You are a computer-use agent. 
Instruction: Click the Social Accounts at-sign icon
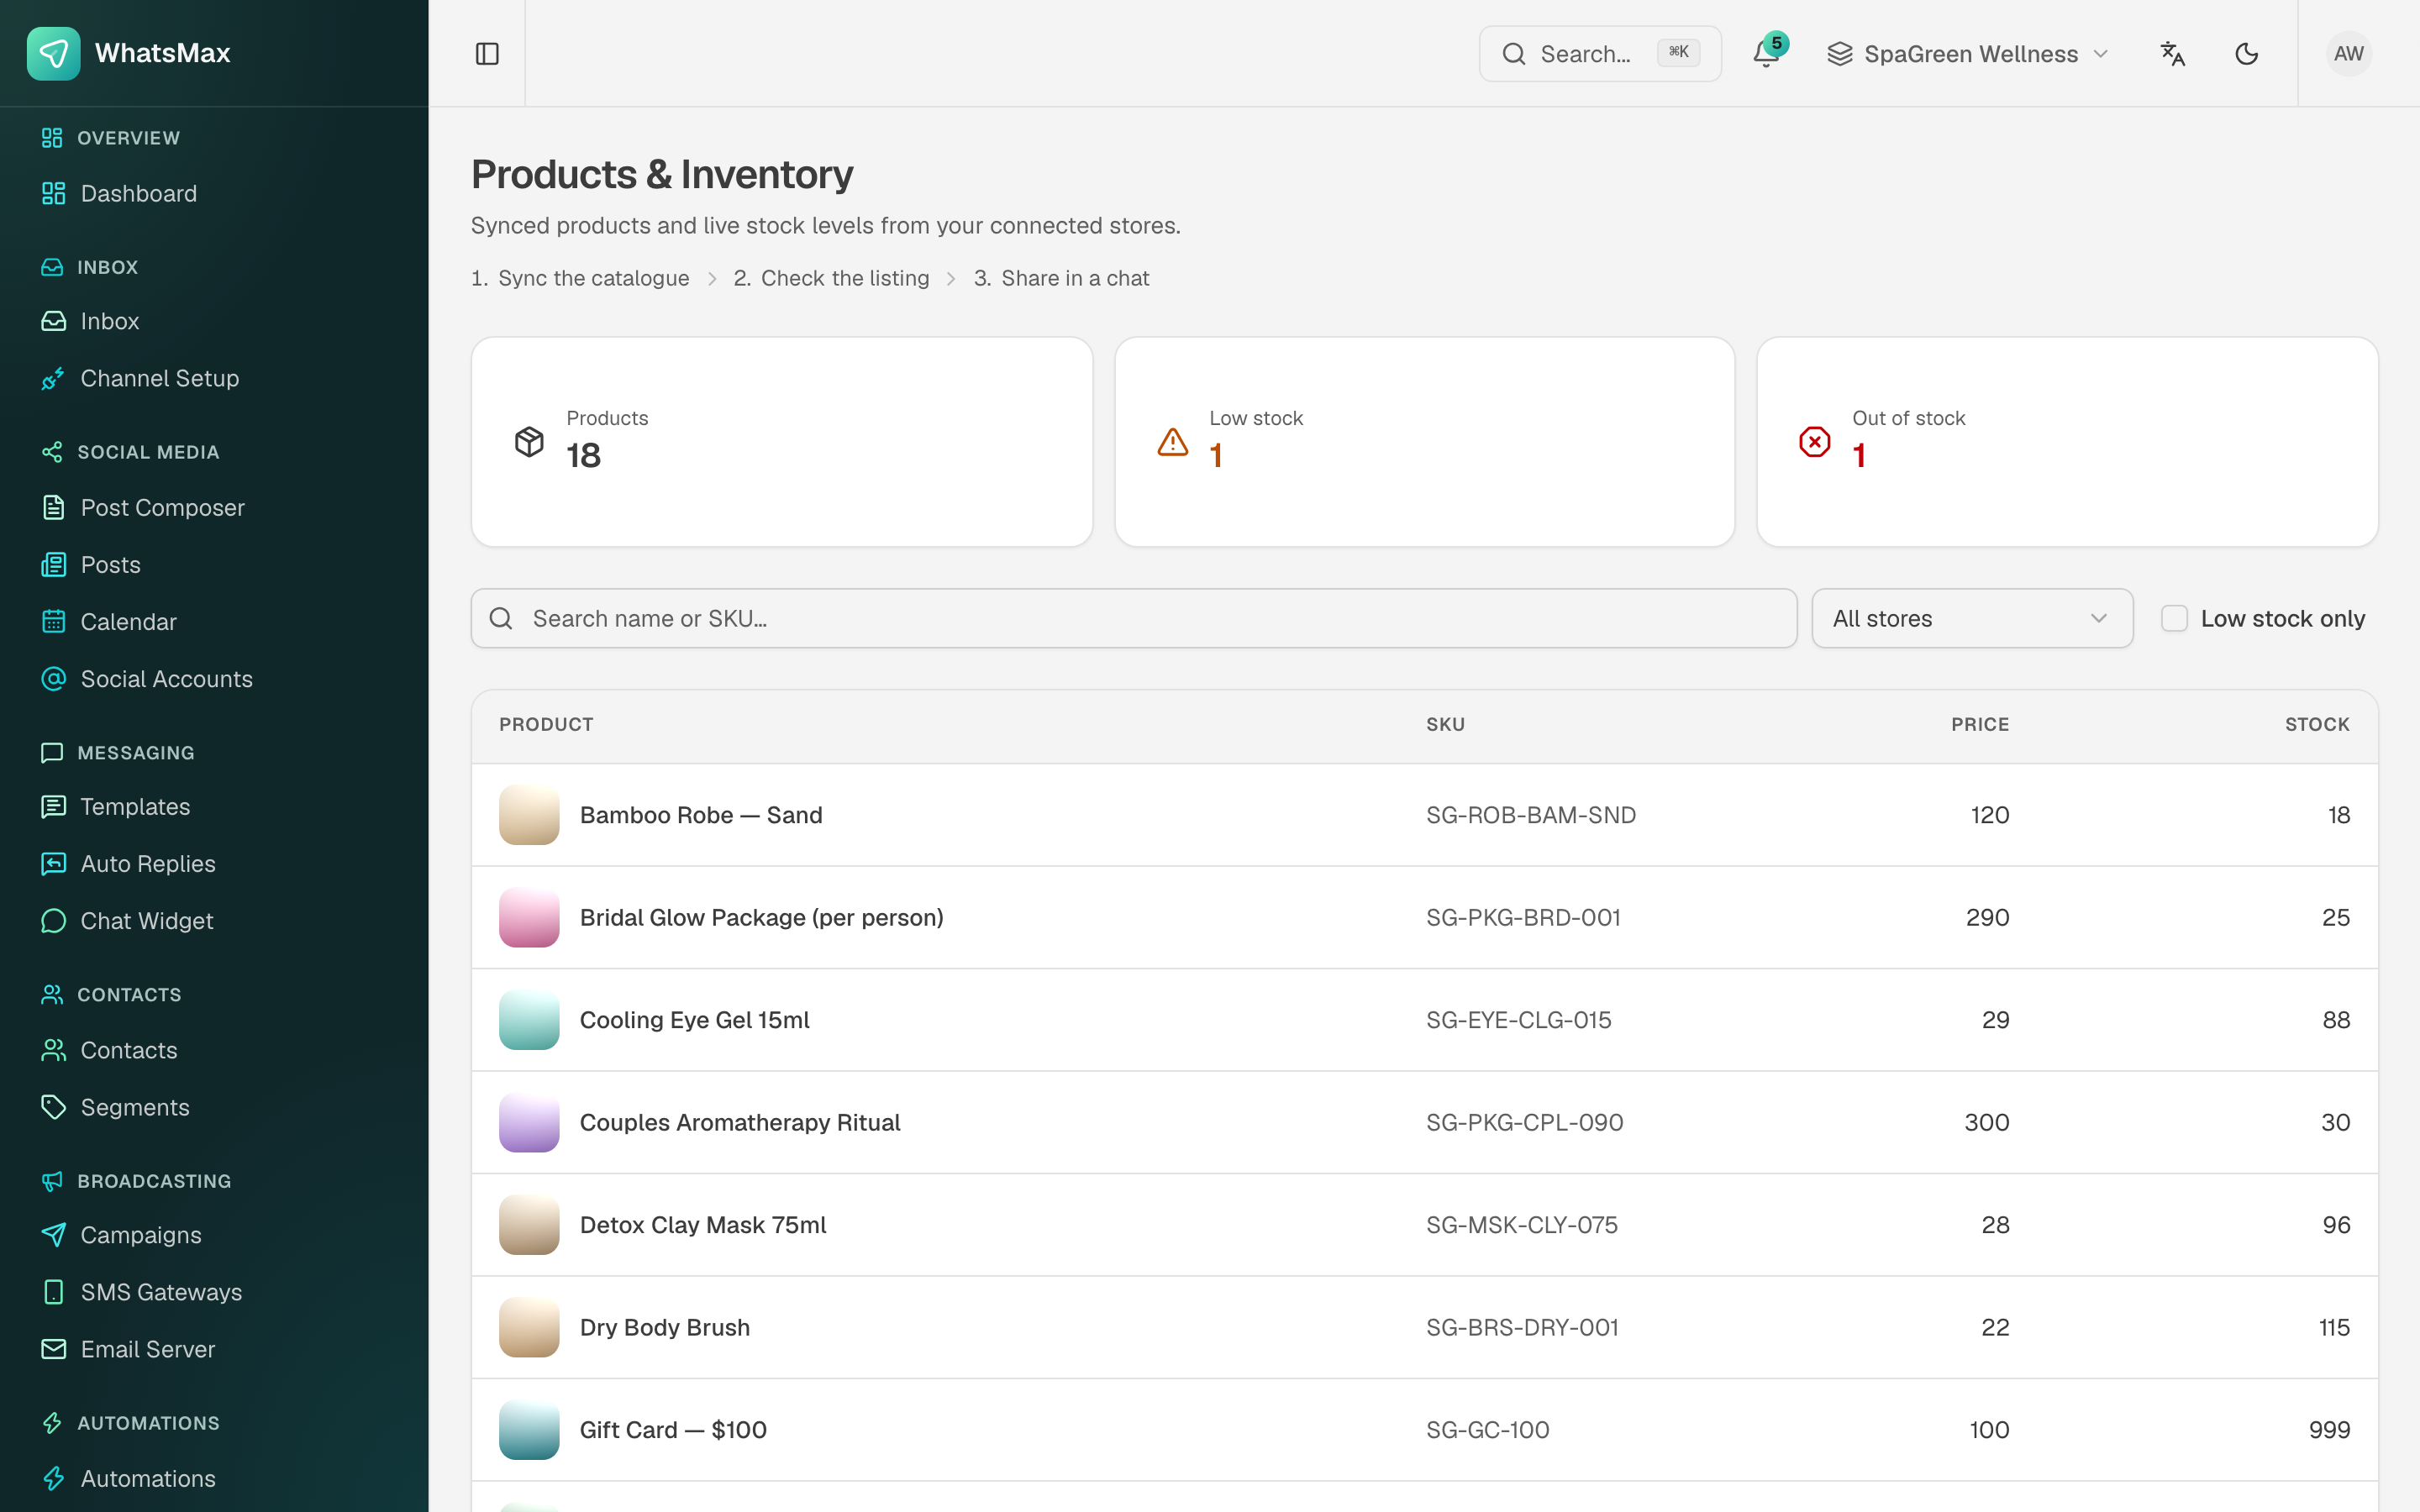(x=54, y=679)
